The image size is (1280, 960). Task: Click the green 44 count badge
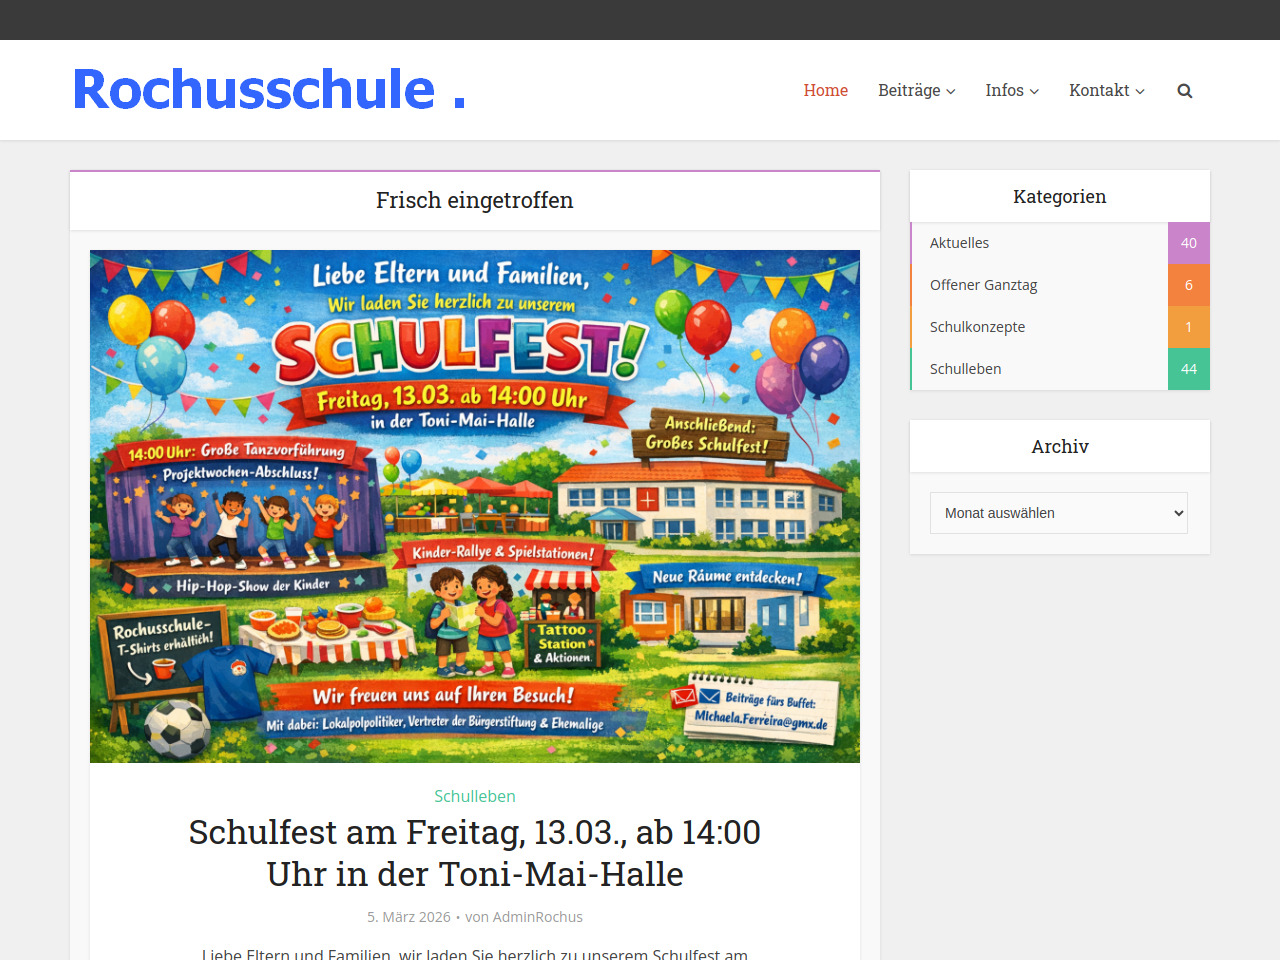pos(1189,369)
